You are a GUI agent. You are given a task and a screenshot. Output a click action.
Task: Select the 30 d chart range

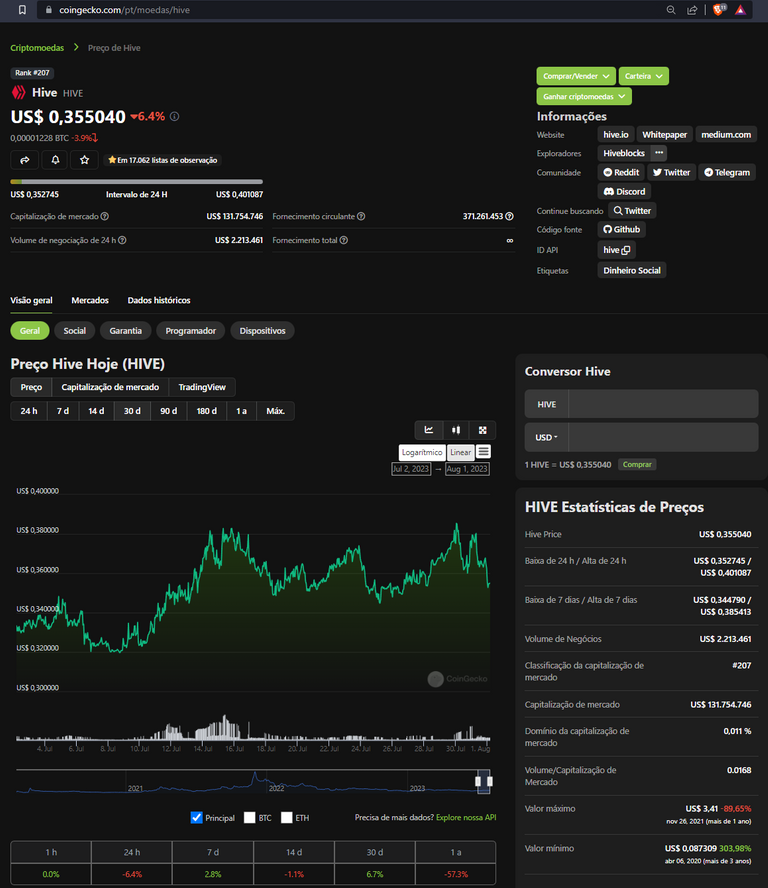click(132, 411)
